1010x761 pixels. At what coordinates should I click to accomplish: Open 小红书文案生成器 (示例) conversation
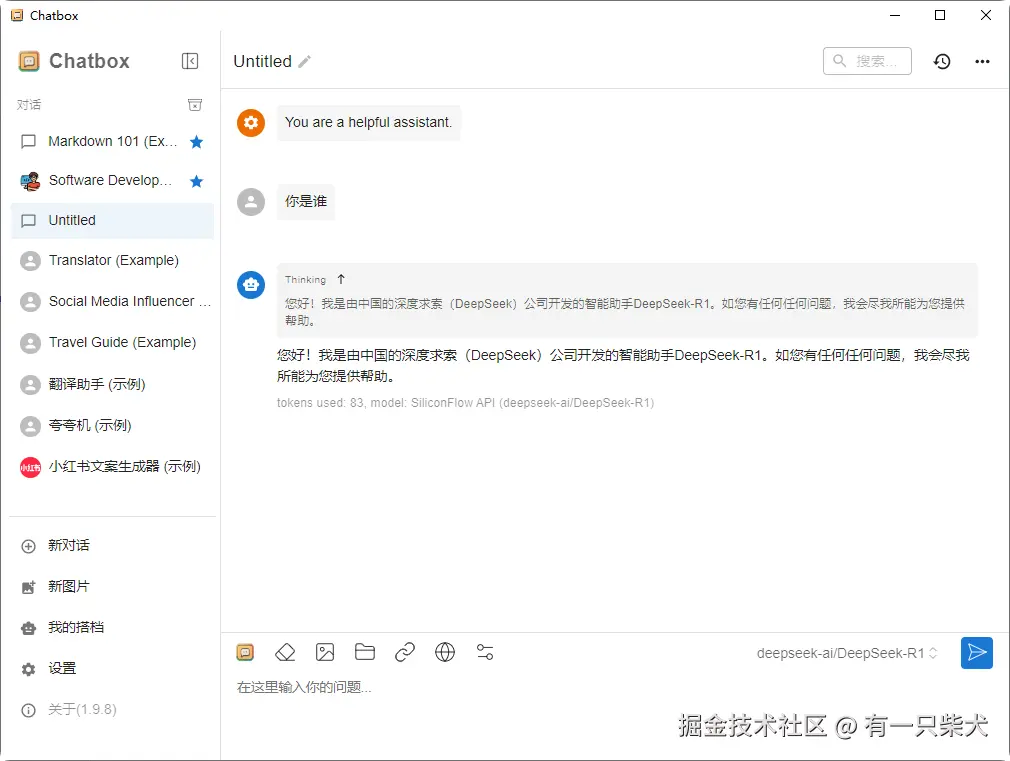click(113, 467)
